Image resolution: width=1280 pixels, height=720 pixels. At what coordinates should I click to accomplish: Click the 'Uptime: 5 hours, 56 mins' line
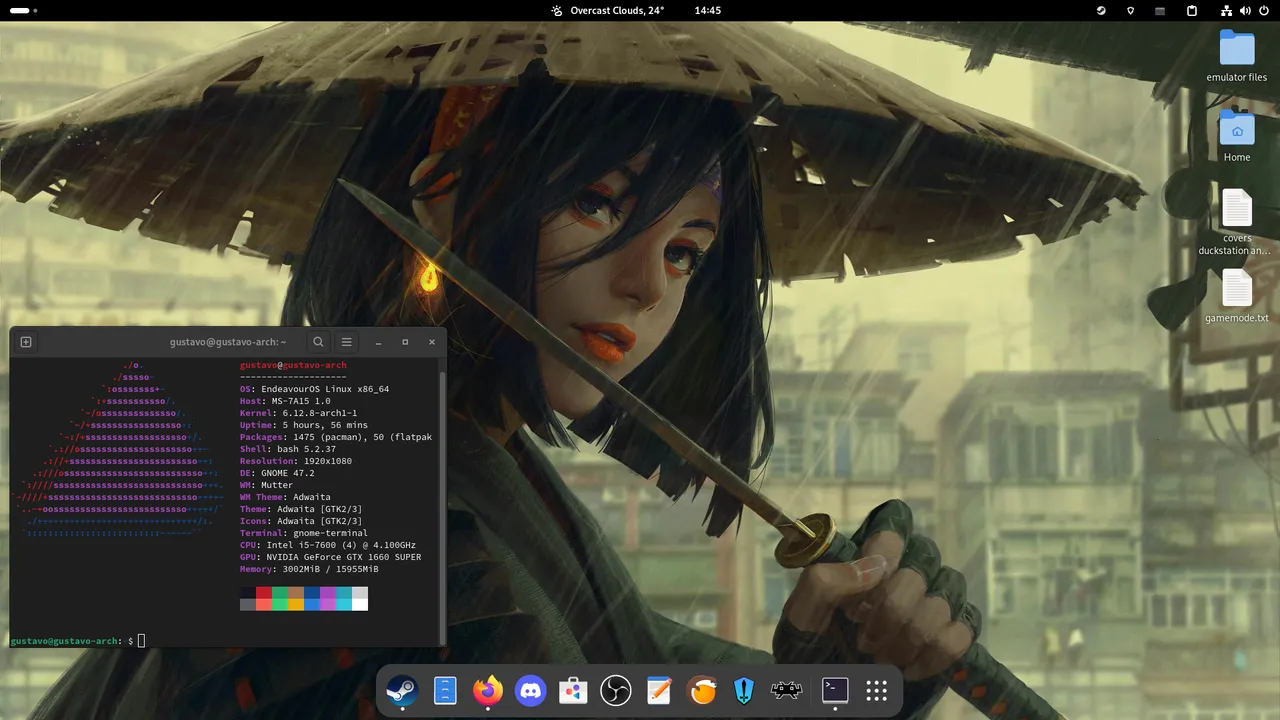coord(304,425)
